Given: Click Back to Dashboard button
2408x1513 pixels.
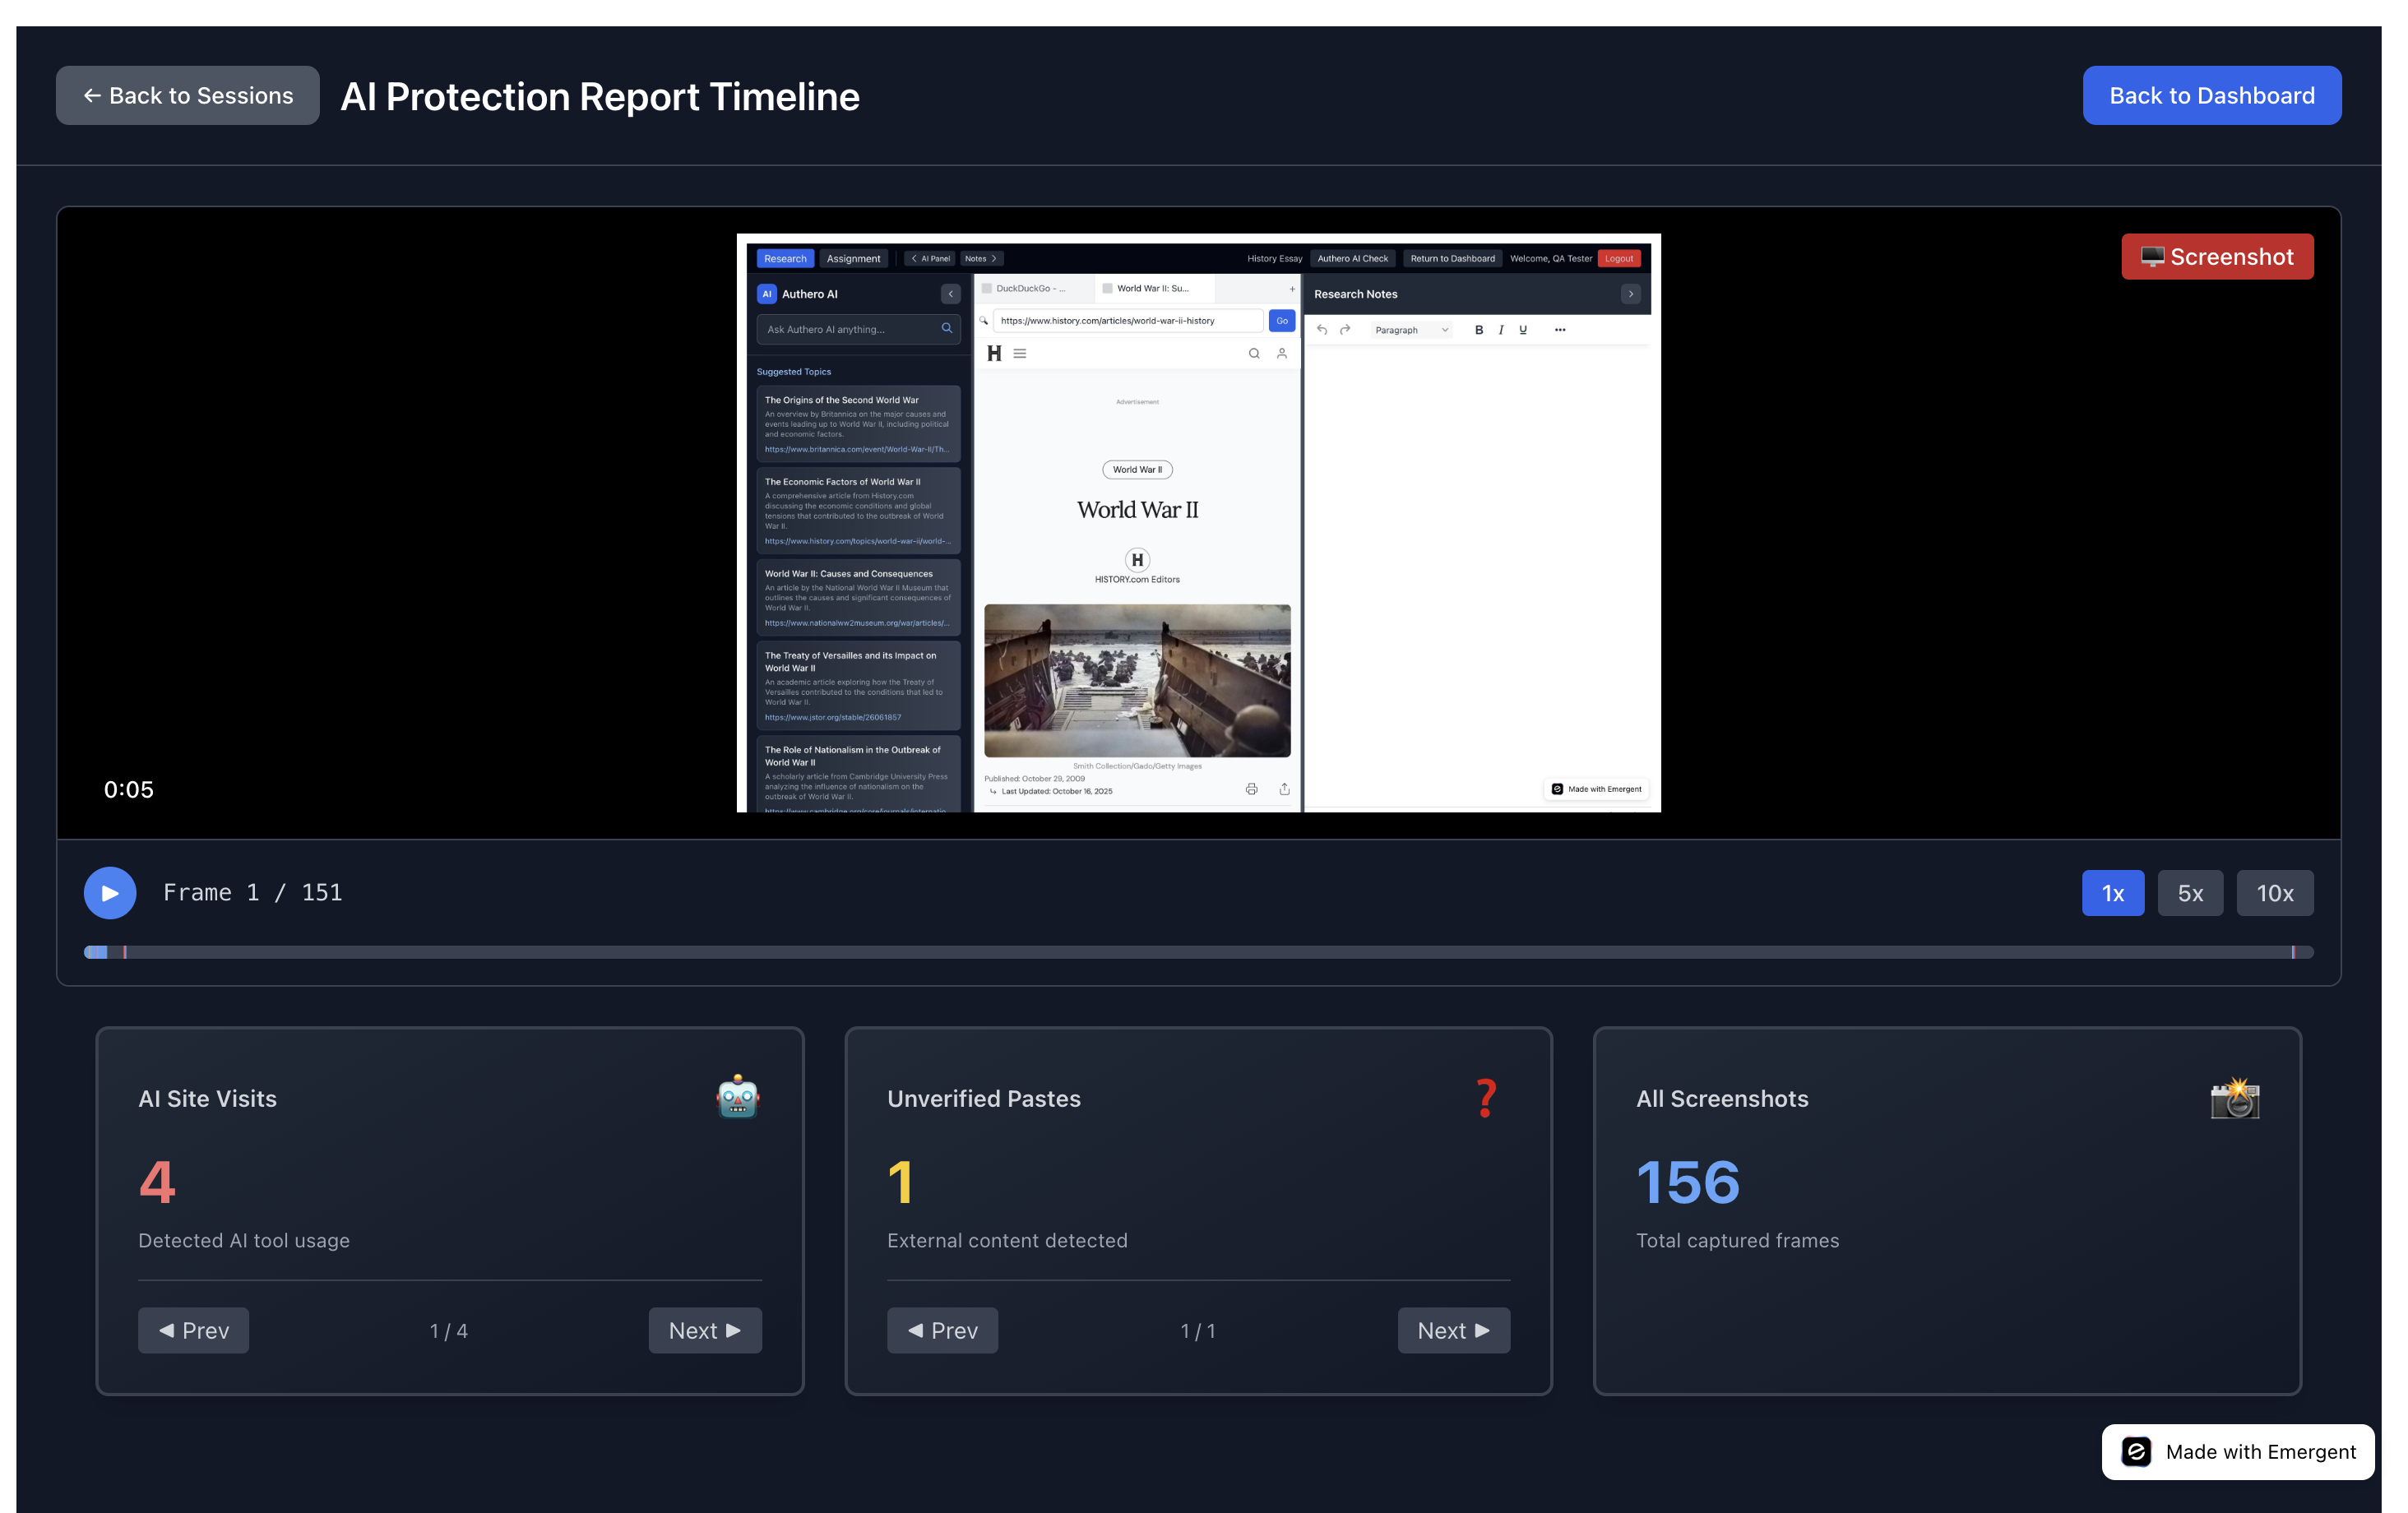Looking at the screenshot, I should (2211, 95).
